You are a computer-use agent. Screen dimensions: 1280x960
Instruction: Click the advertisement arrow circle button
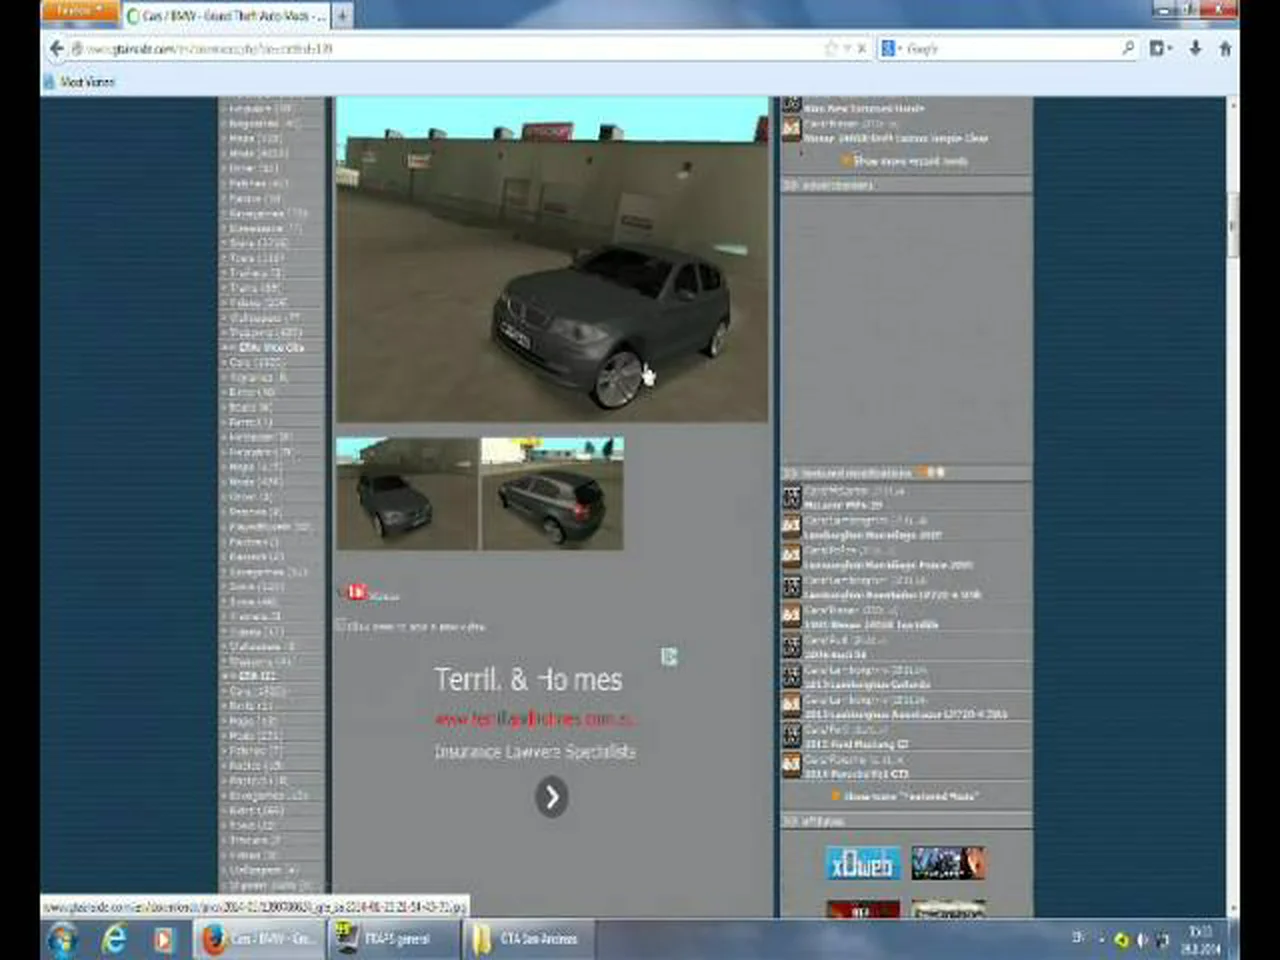551,797
